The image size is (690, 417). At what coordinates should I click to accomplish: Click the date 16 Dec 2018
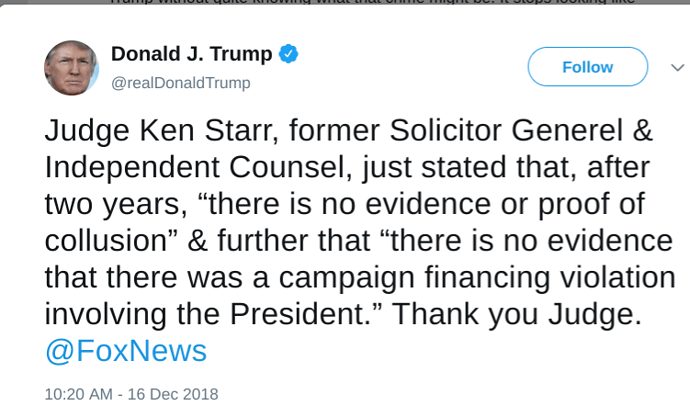click(172, 394)
